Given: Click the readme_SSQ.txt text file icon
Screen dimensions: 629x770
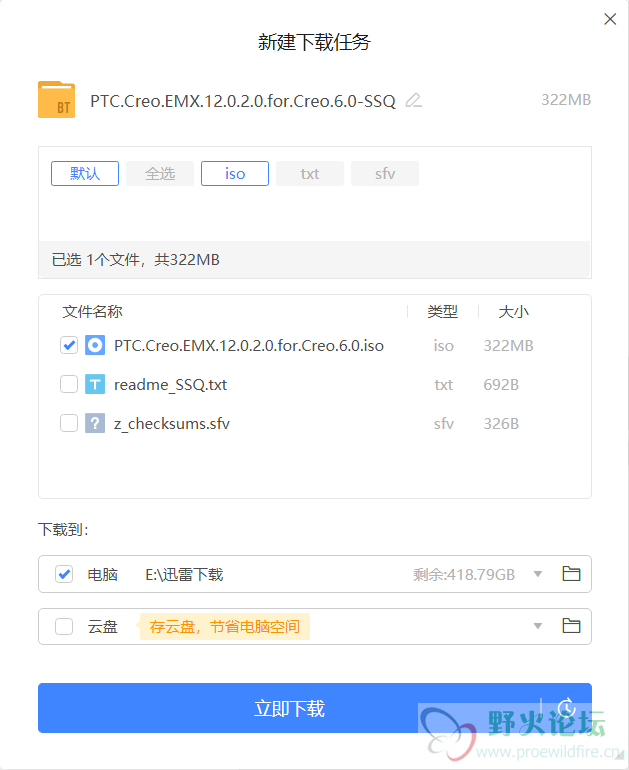Looking at the screenshot, I should 95,385.
